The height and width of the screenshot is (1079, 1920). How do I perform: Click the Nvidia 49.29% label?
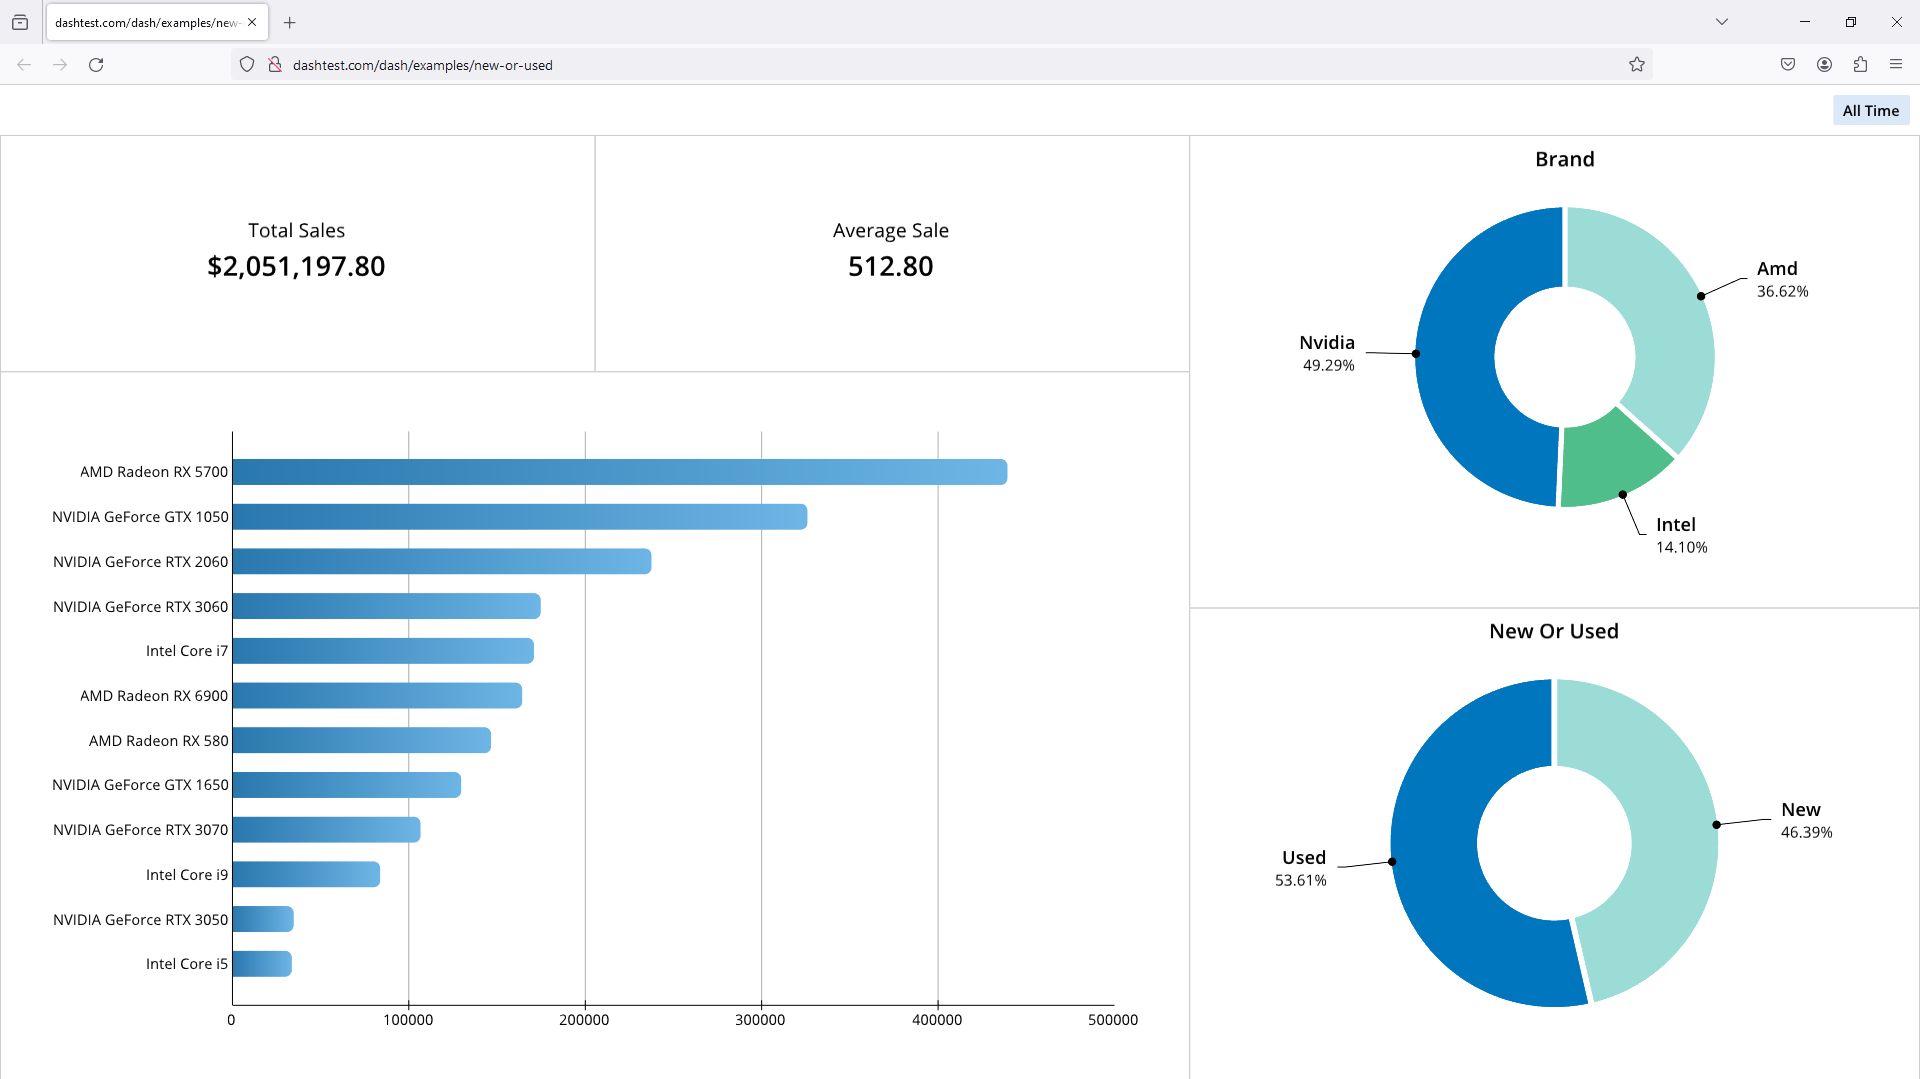1328,353
